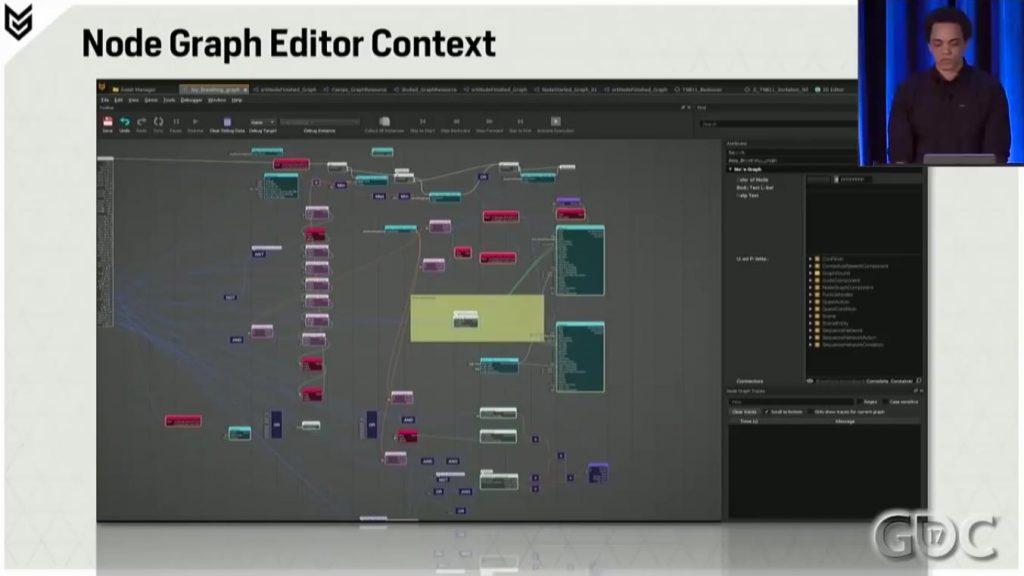The height and width of the screenshot is (576, 1024).
Task: Click the Step Forward icon
Action: pyautogui.click(x=488, y=121)
